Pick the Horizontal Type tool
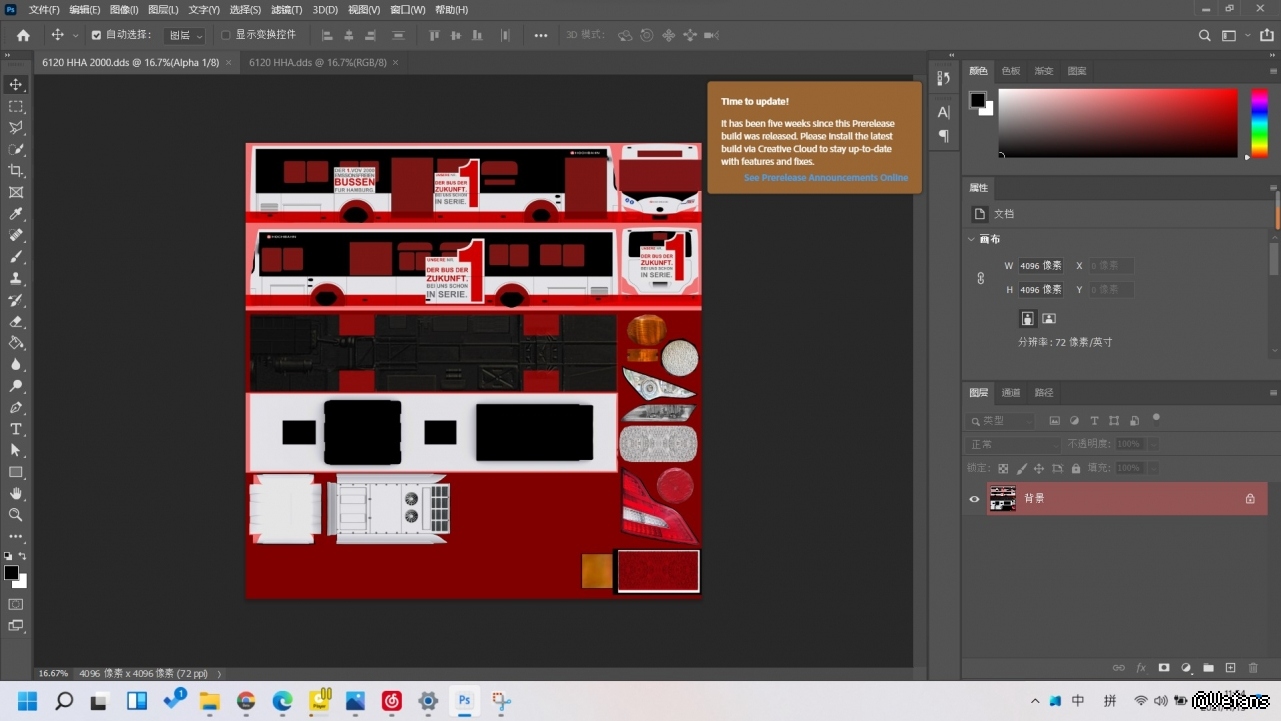Image resolution: width=1281 pixels, height=721 pixels. (16, 429)
